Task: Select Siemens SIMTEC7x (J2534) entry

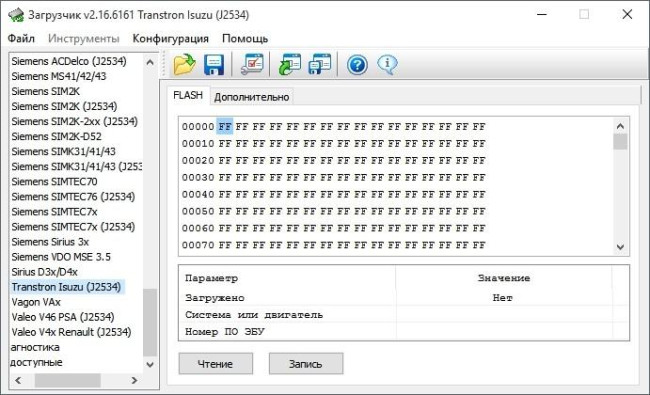Action: (73, 227)
